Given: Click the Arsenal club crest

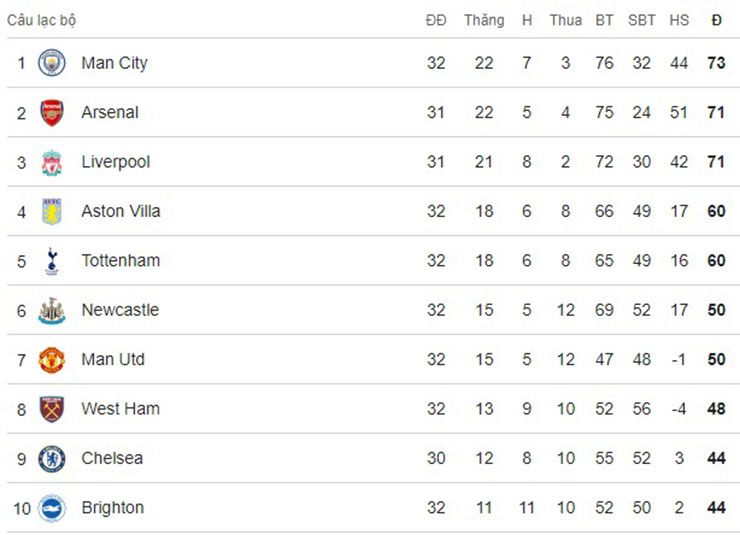Looking at the screenshot, I should (x=51, y=113).
